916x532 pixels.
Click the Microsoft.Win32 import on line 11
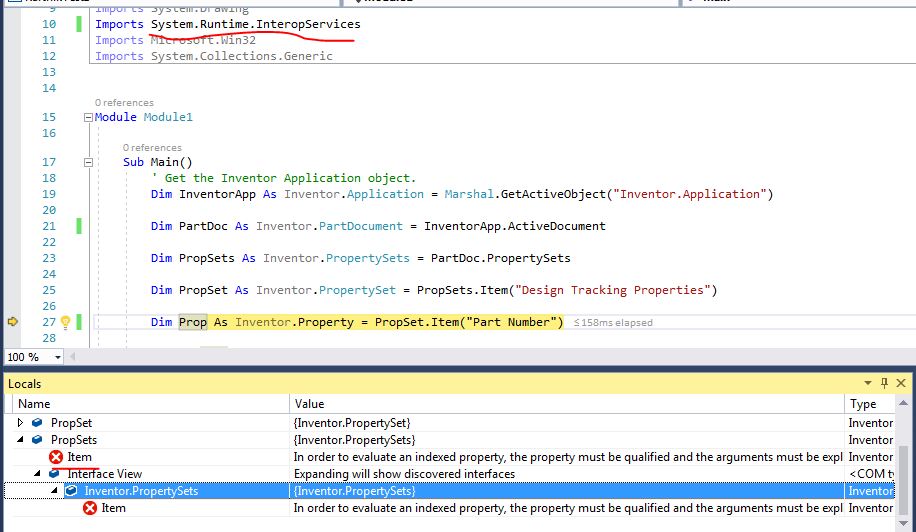(203, 40)
